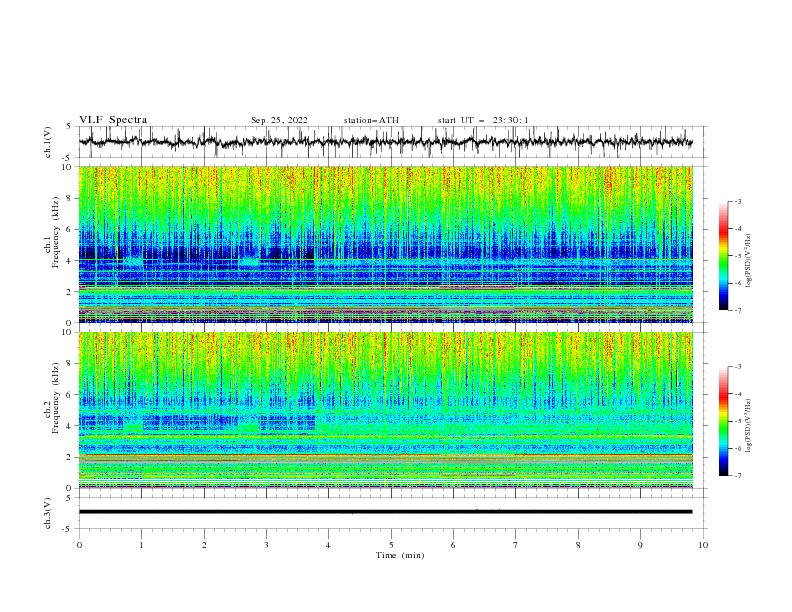The height and width of the screenshot is (612, 792).
Task: Click the time axis tick label "7"
Action: (516, 545)
